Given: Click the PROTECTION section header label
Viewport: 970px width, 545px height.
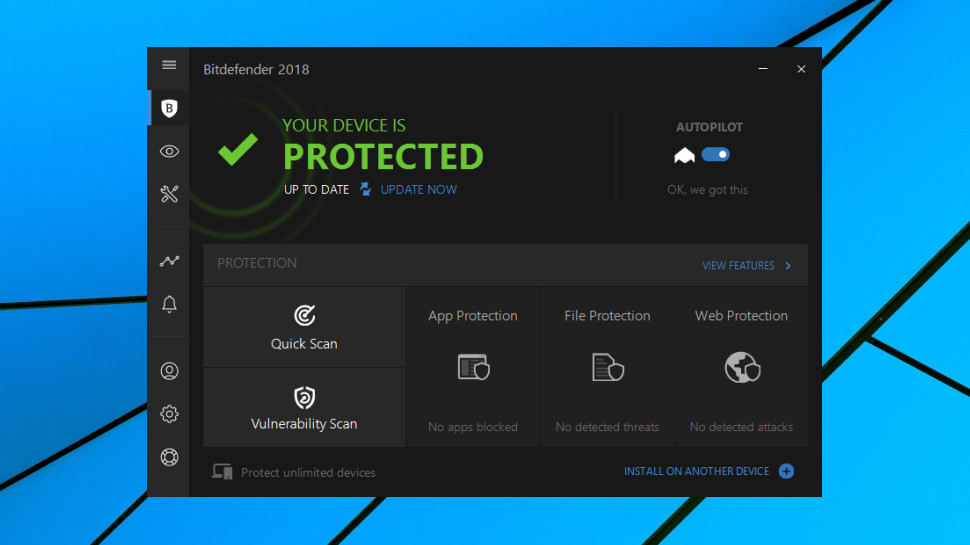Looking at the screenshot, I should [257, 263].
